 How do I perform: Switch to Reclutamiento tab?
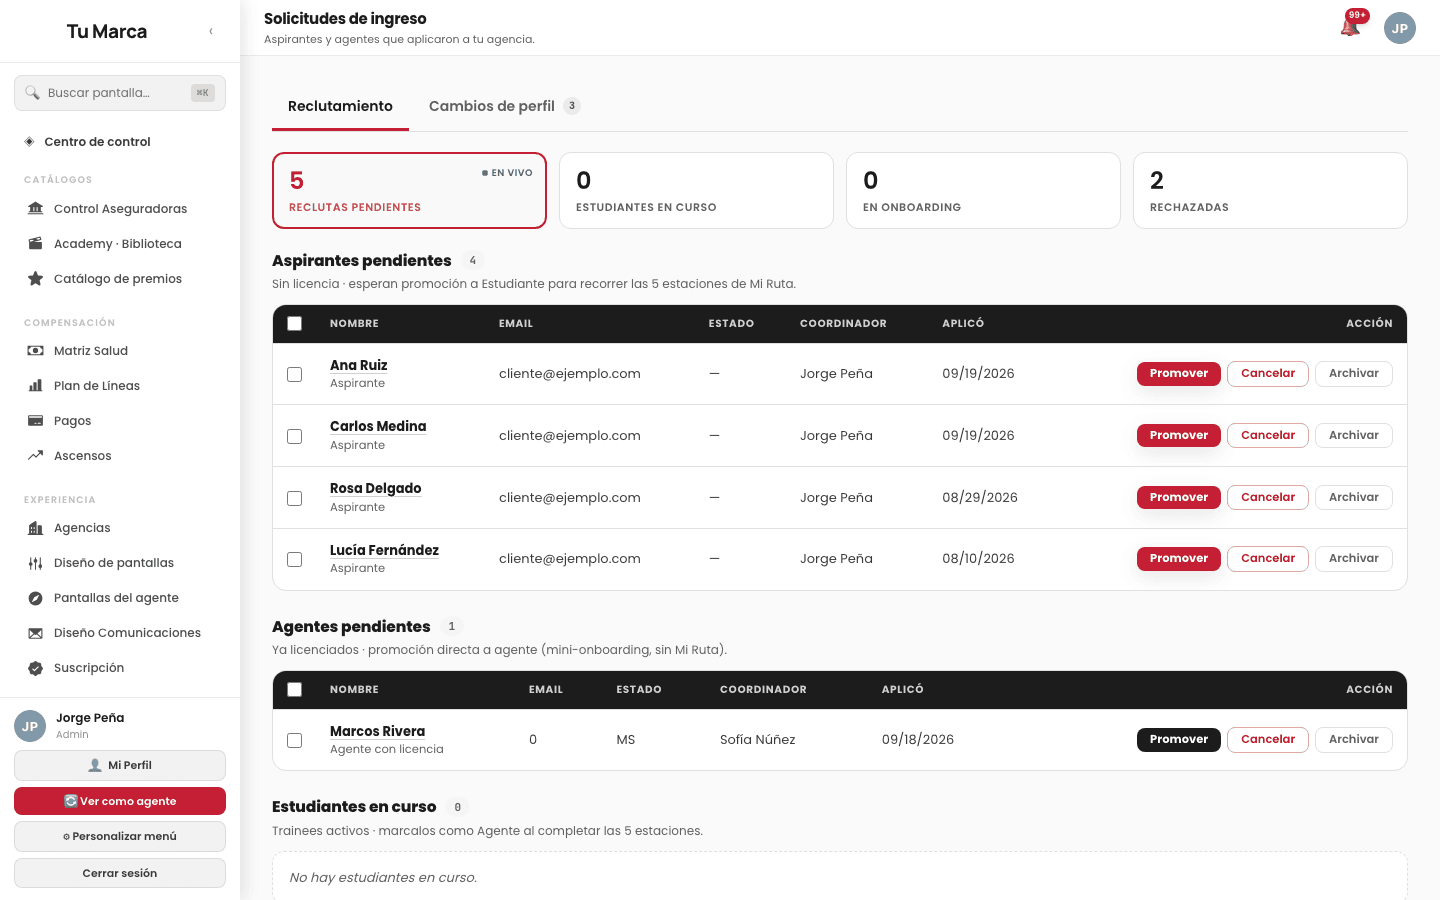pos(340,106)
